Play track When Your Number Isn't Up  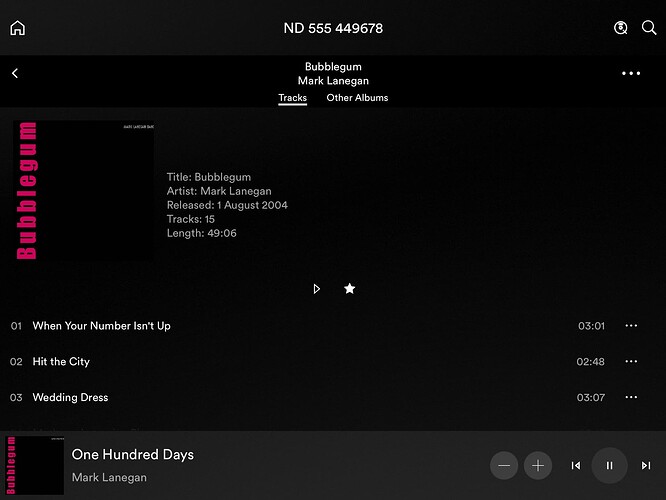click(x=101, y=326)
